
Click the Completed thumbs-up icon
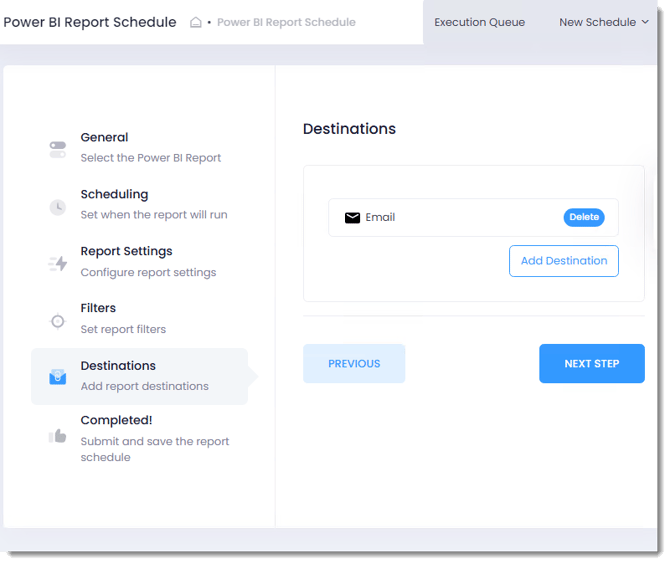58,436
